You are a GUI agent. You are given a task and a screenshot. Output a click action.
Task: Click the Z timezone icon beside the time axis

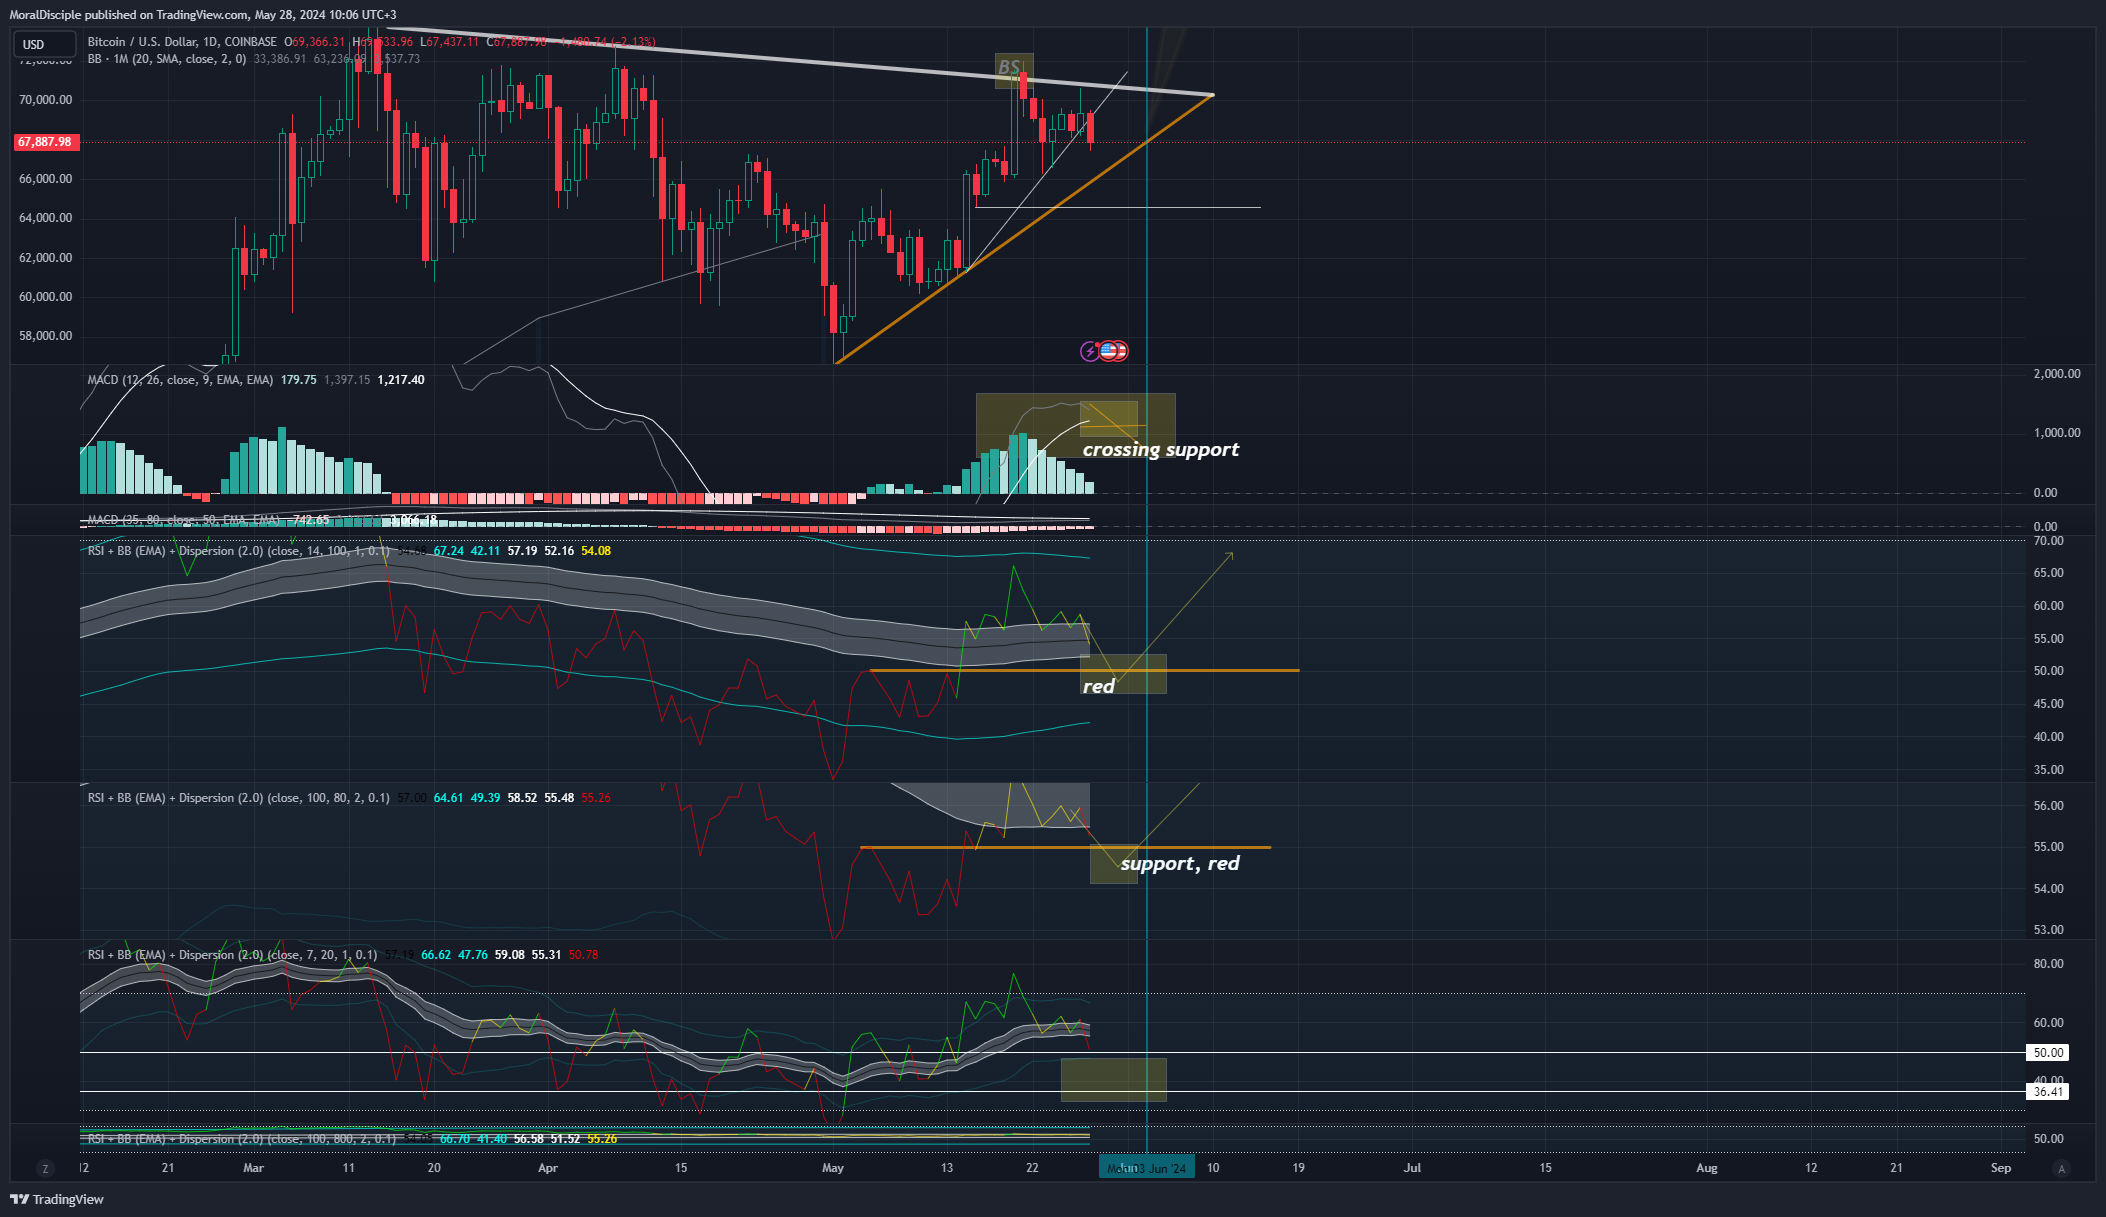point(44,1168)
